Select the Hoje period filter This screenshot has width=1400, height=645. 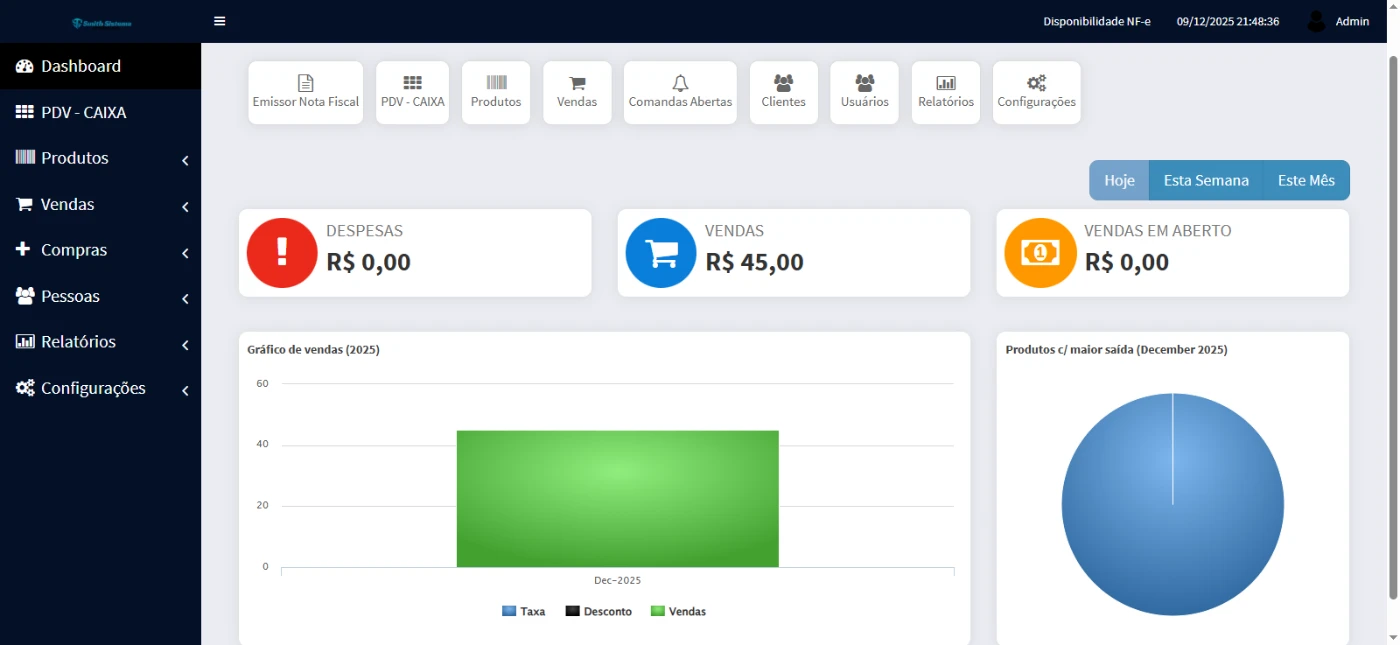1119,180
